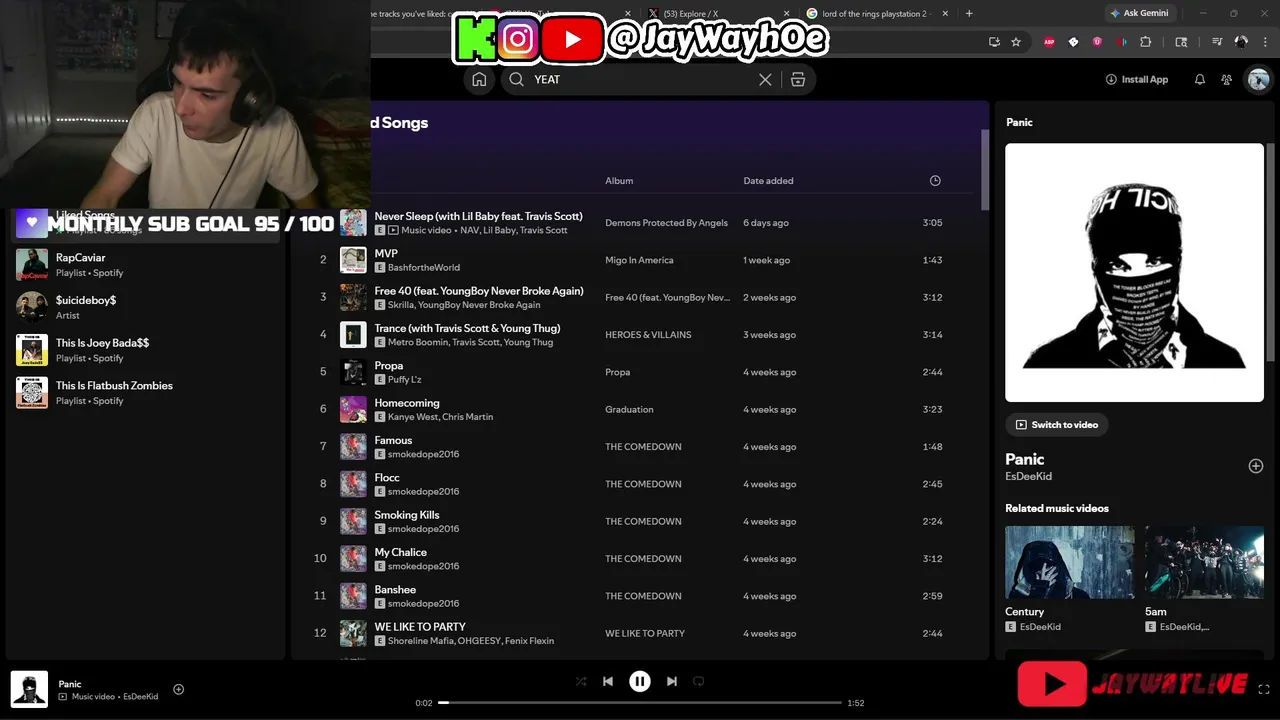Open the Graduation album link
Viewport: 1280px width, 720px height.
point(629,409)
